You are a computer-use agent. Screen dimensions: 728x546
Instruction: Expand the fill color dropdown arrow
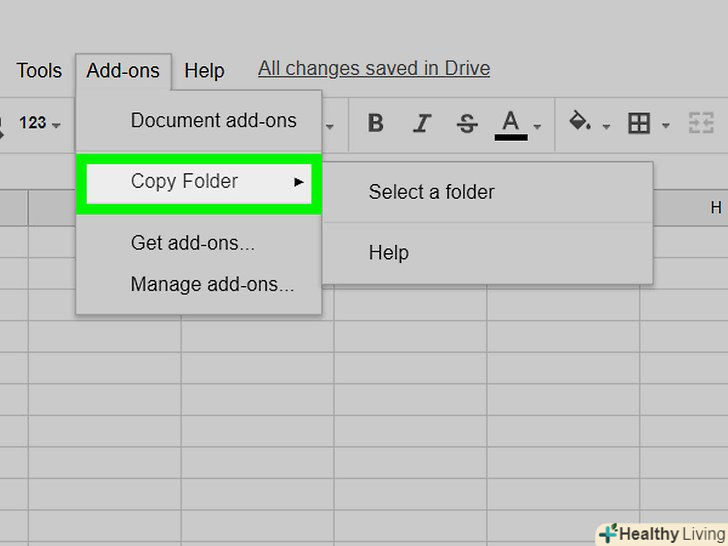point(605,126)
